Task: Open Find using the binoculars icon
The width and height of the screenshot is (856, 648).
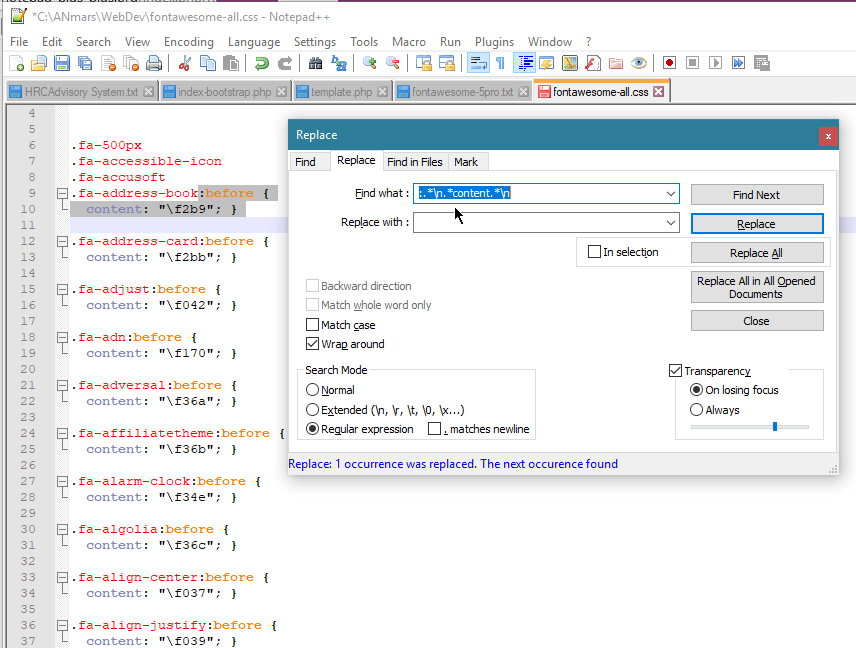Action: click(x=315, y=63)
